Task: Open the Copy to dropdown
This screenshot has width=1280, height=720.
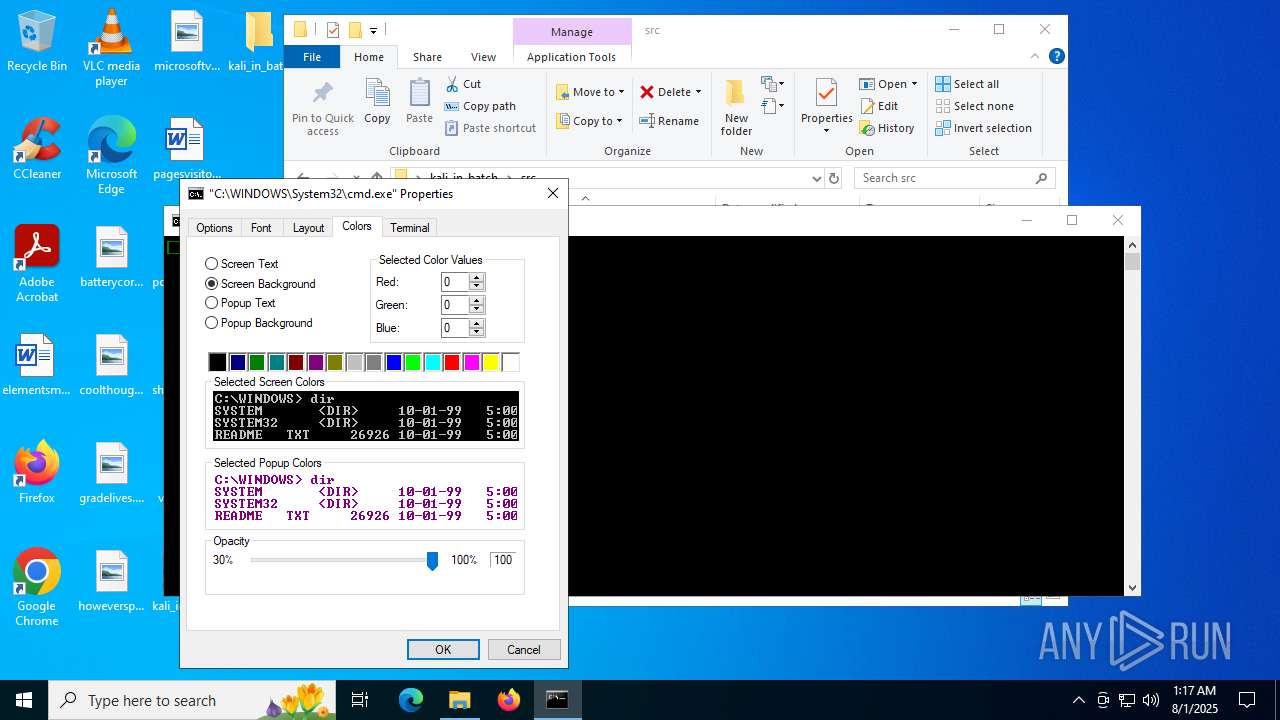Action: (x=589, y=121)
